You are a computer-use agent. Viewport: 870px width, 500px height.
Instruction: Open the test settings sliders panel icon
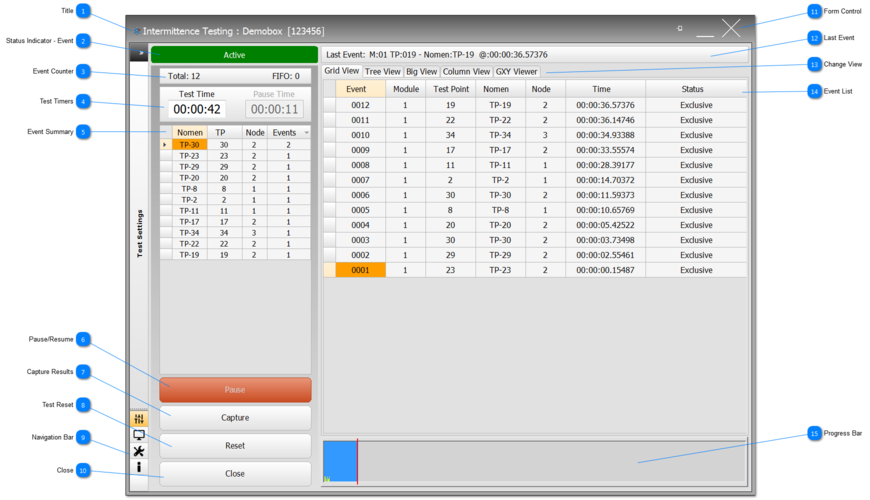coord(138,419)
